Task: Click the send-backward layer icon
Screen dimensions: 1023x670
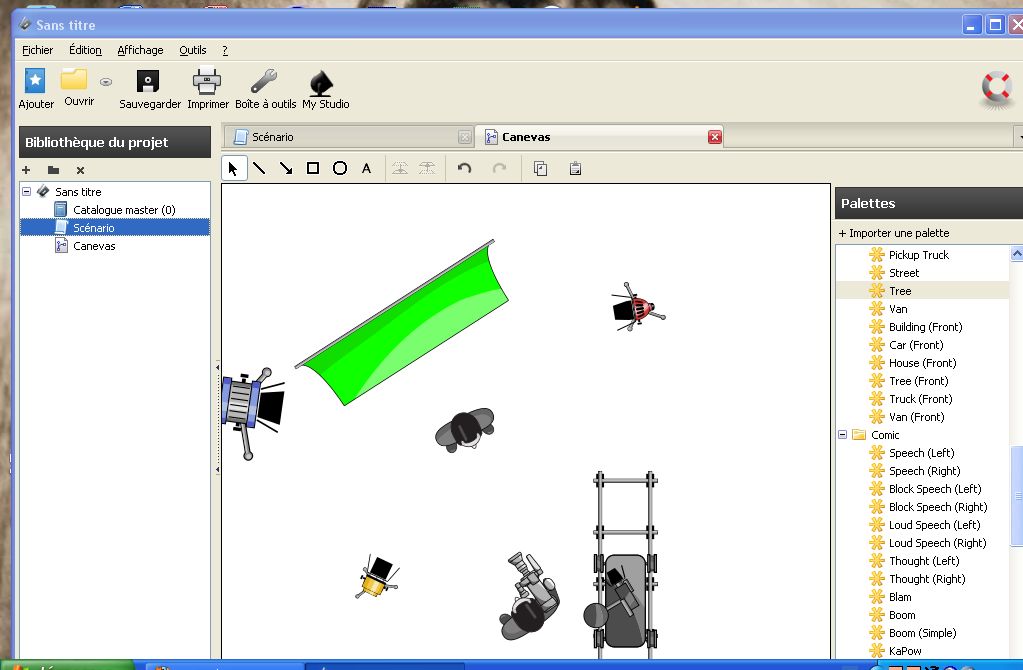Action: (427, 168)
